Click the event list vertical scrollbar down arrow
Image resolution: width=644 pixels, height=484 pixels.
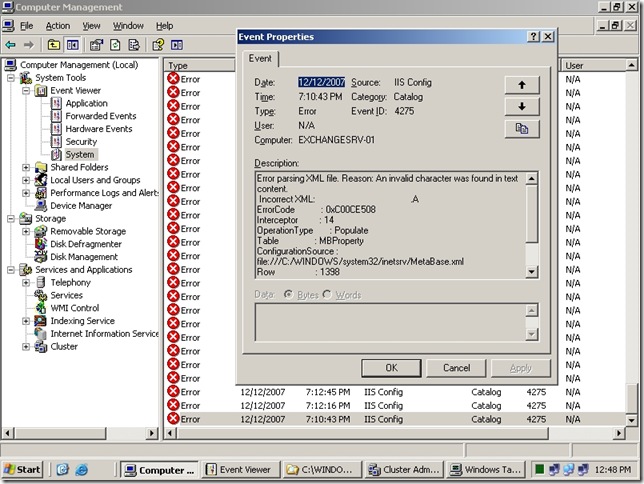tap(632, 420)
